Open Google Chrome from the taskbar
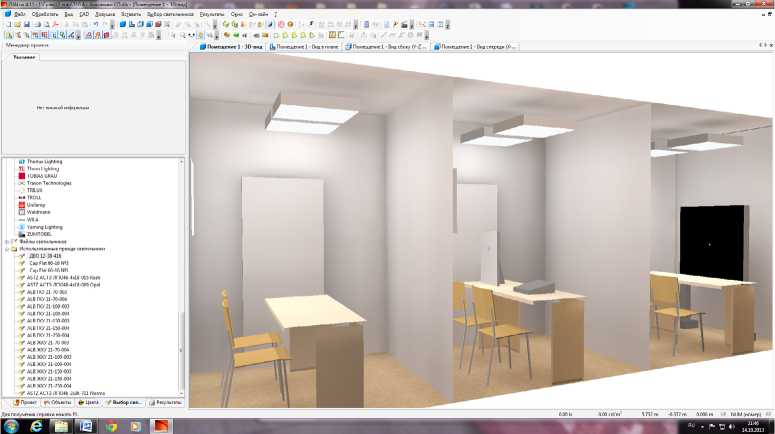 point(110,425)
